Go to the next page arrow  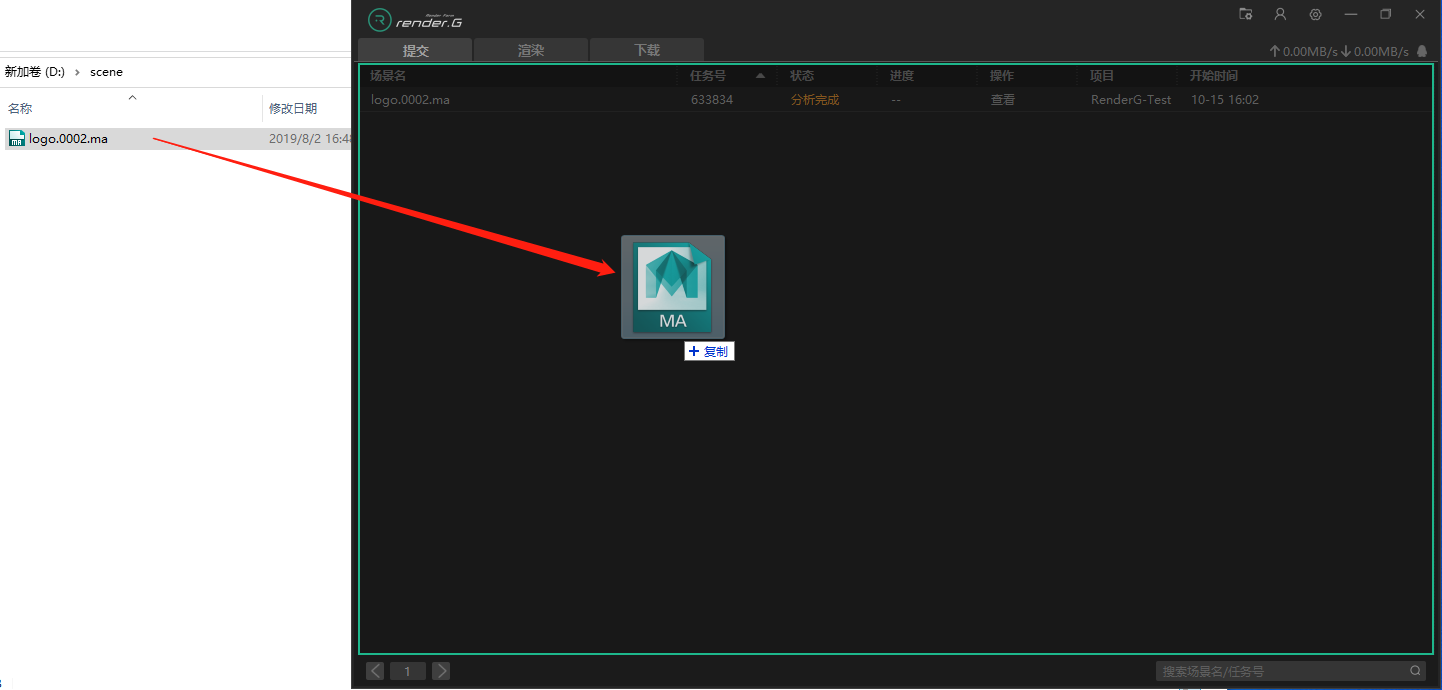point(441,671)
